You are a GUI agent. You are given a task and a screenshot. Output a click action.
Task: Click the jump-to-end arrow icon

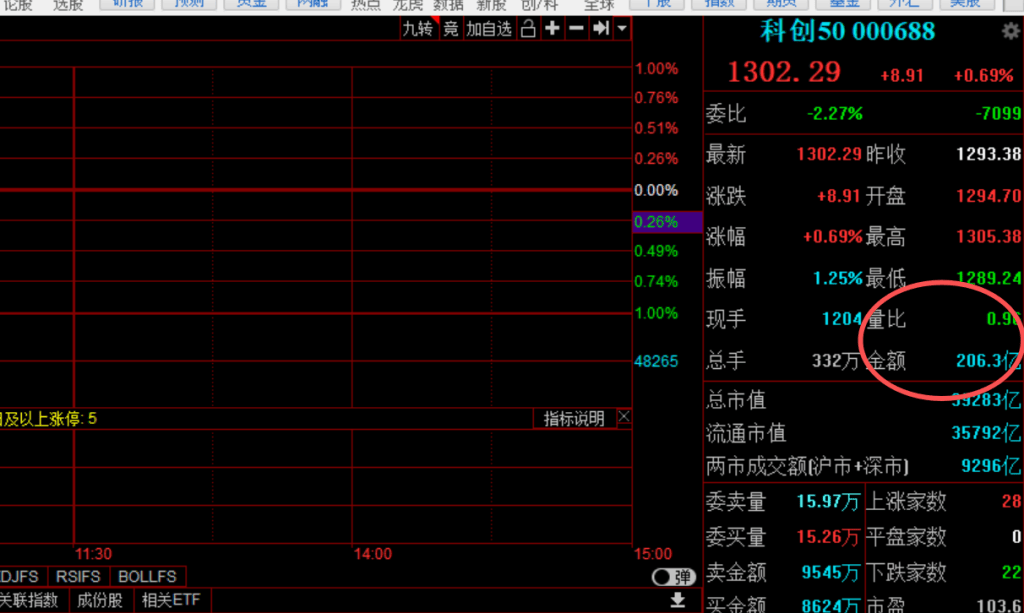click(x=600, y=28)
